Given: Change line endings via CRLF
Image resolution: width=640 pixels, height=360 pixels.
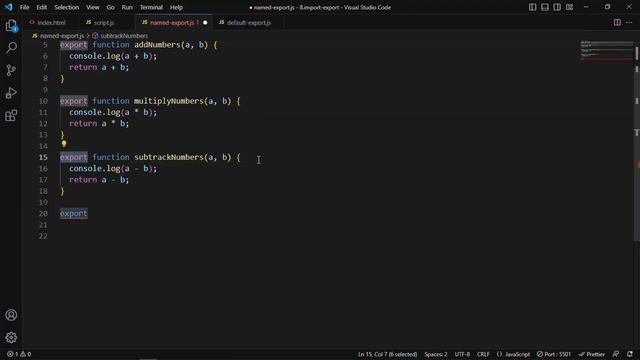Looking at the screenshot, I should click(x=483, y=354).
